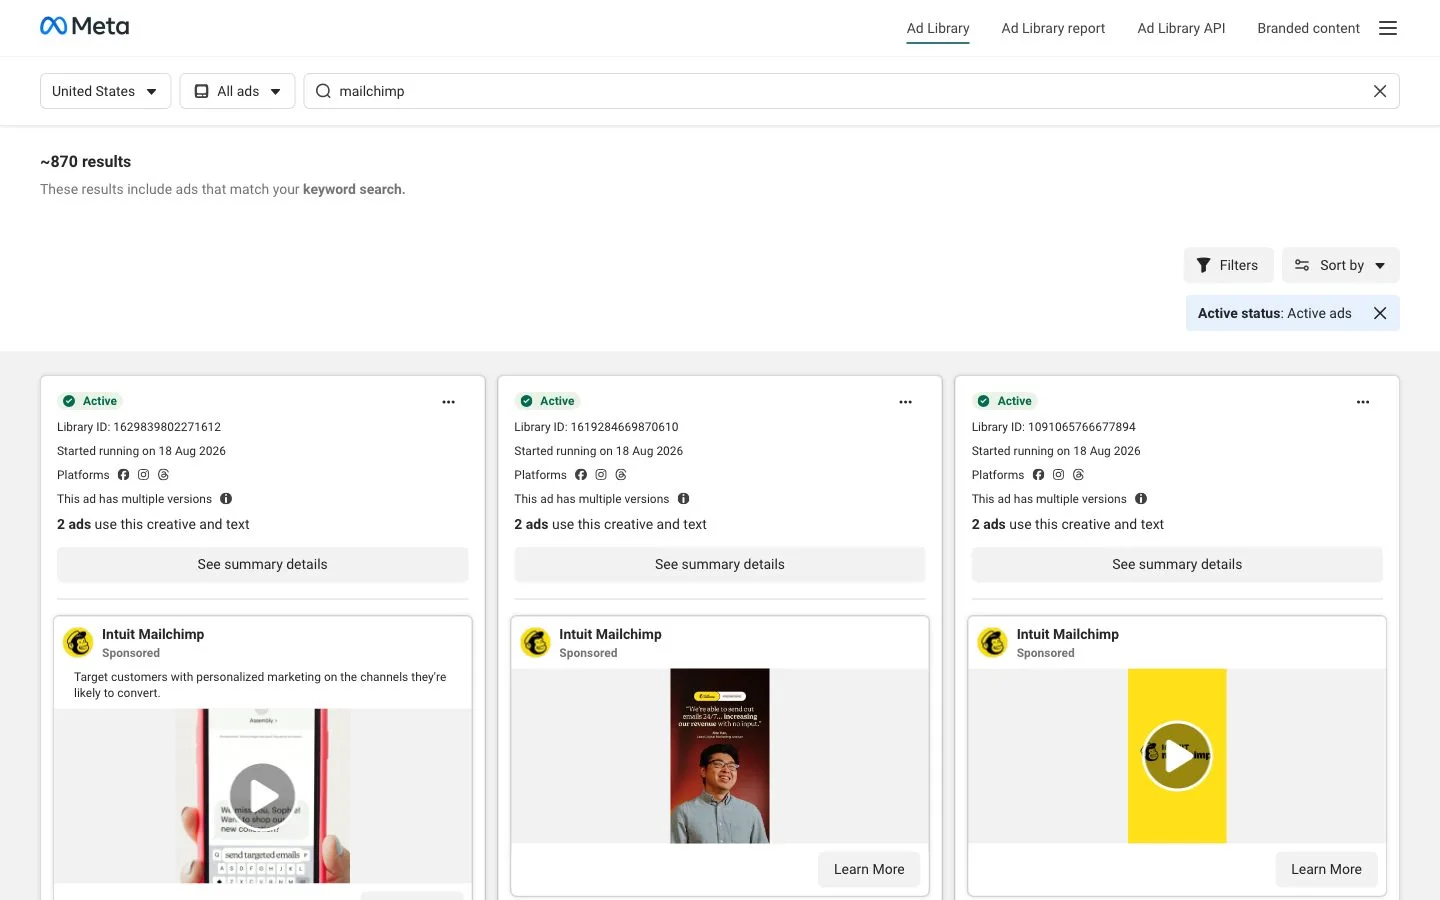
Task: Clear the mailchimp search text
Action: [1380, 91]
